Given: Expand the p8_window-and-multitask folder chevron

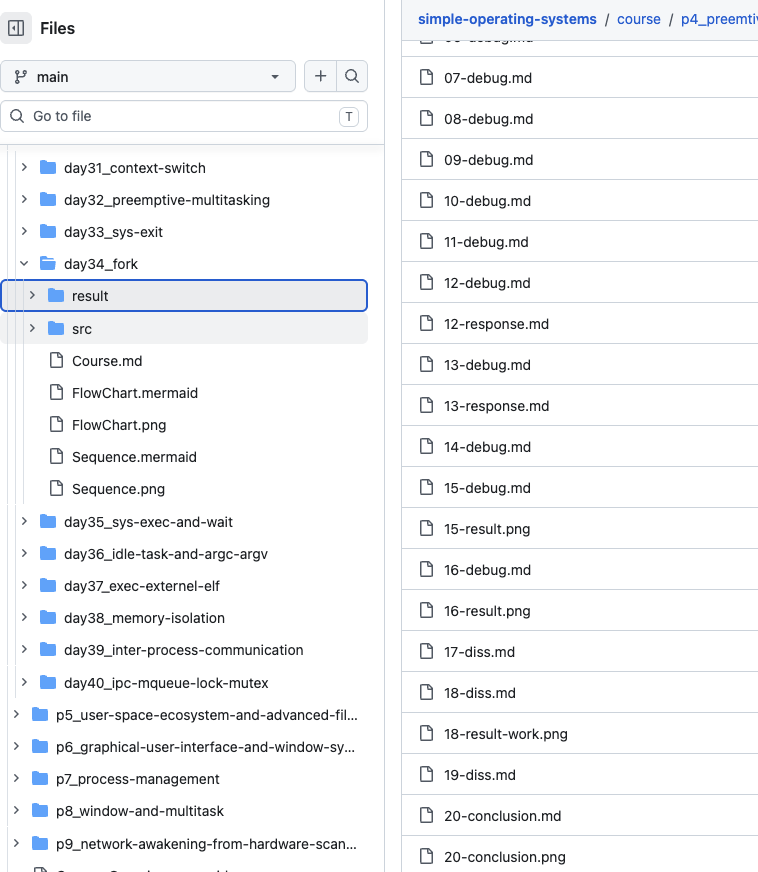Looking at the screenshot, I should (x=16, y=811).
